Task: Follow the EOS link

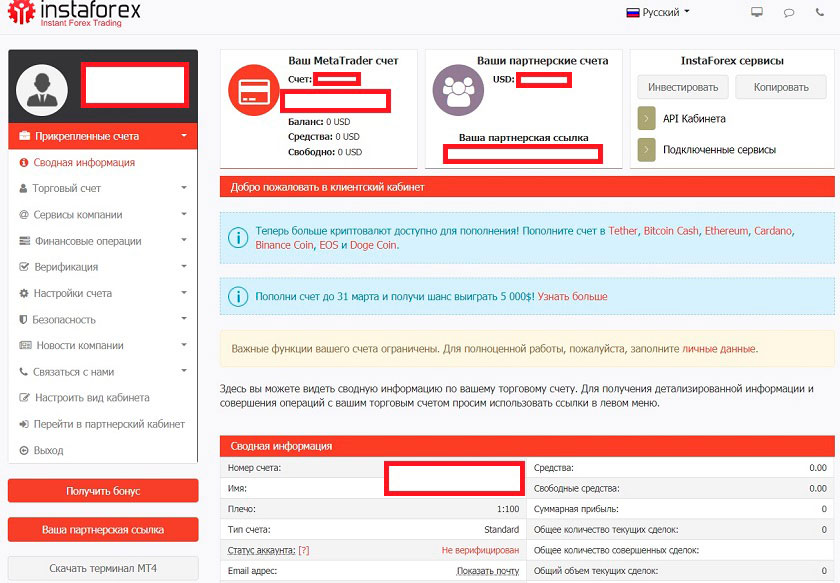Action: pyautogui.click(x=328, y=245)
